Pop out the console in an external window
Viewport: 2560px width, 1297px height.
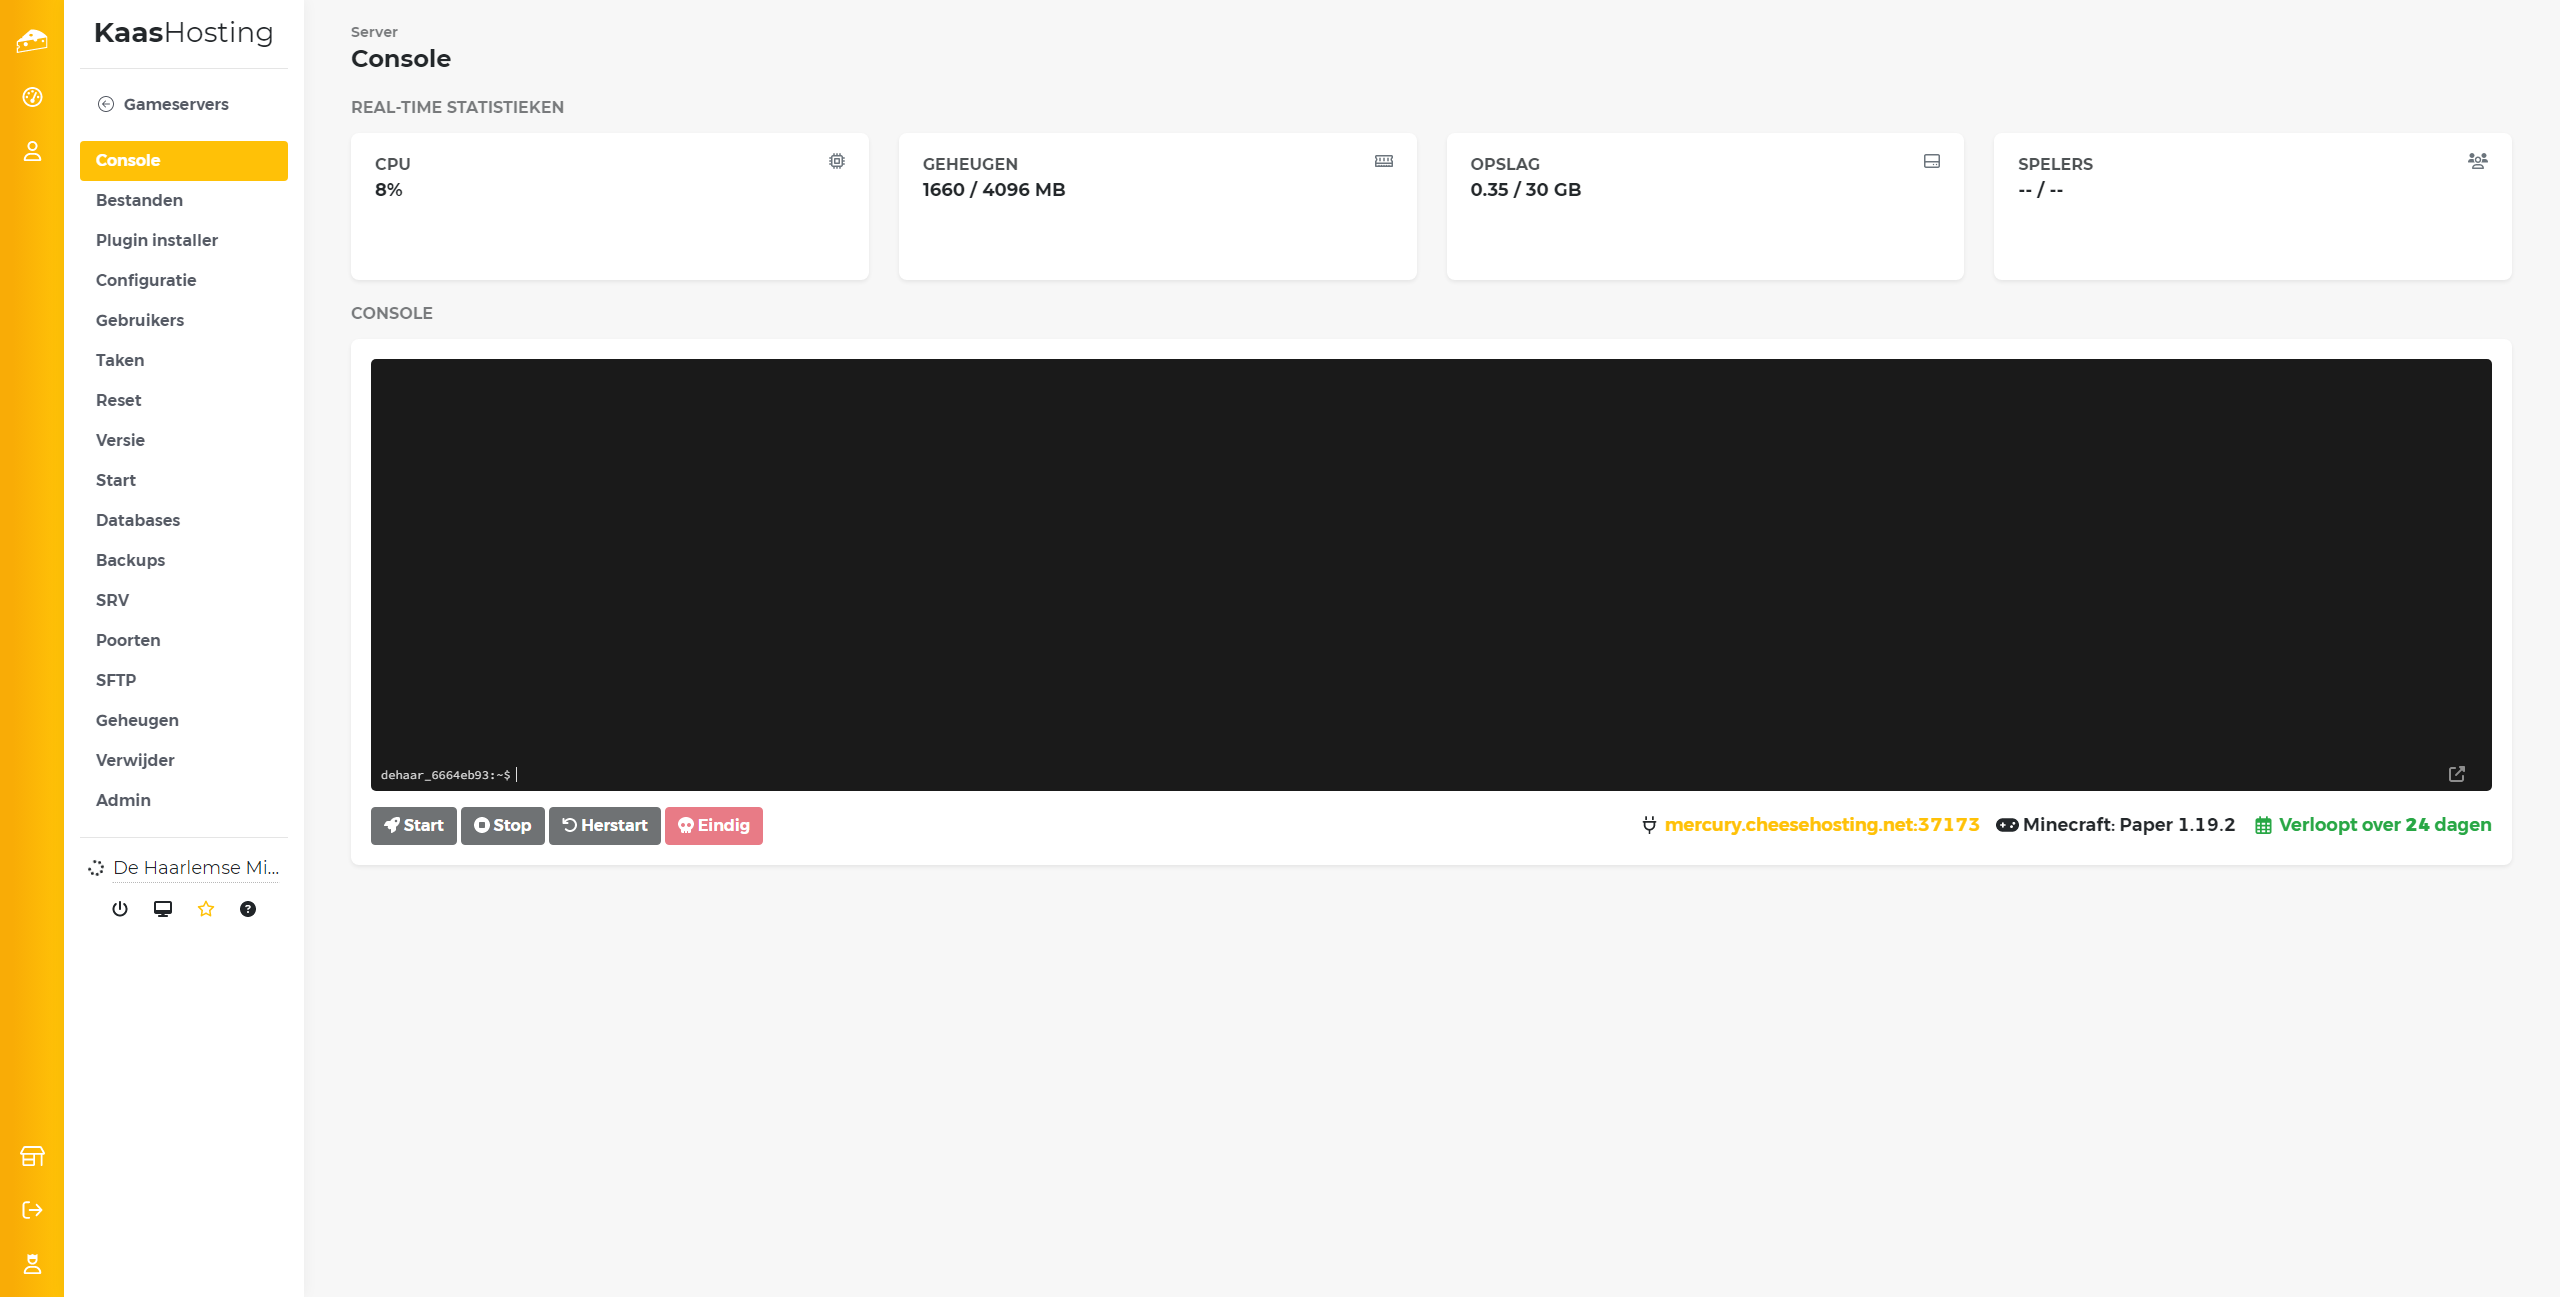coord(2457,774)
